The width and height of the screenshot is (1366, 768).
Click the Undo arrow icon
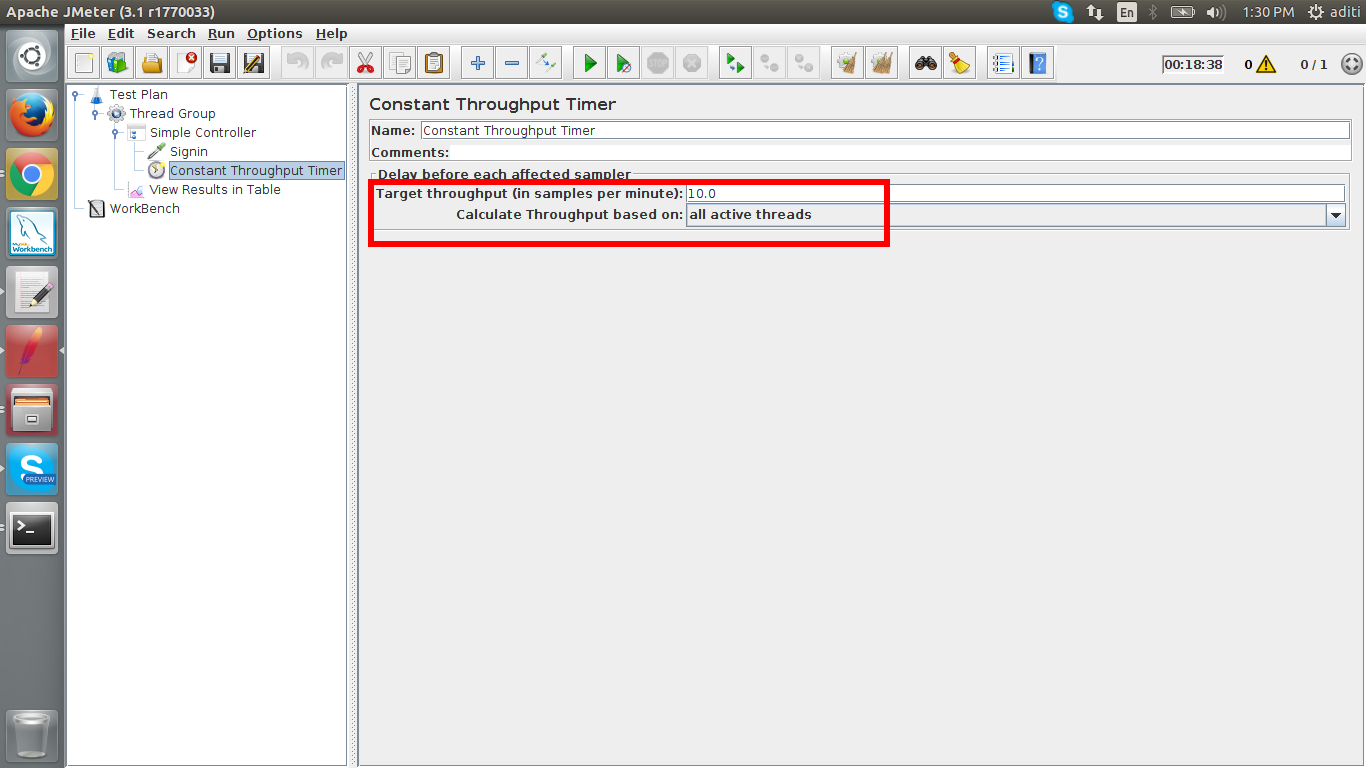coord(298,64)
